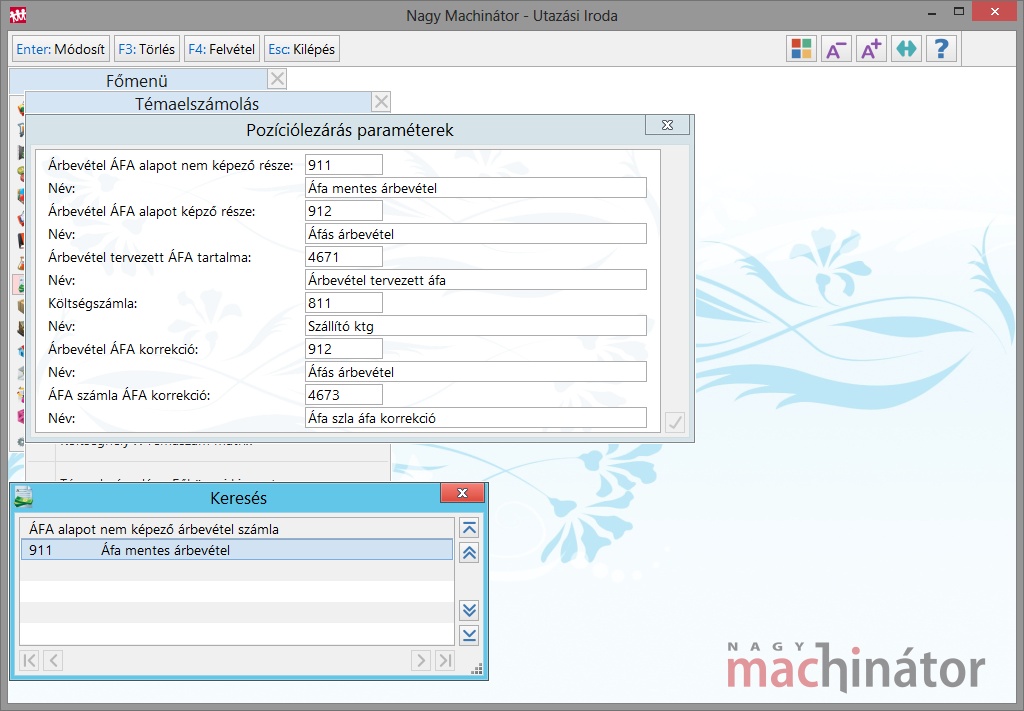Click the F3: Törlés button
The height and width of the screenshot is (711, 1024).
coord(147,49)
